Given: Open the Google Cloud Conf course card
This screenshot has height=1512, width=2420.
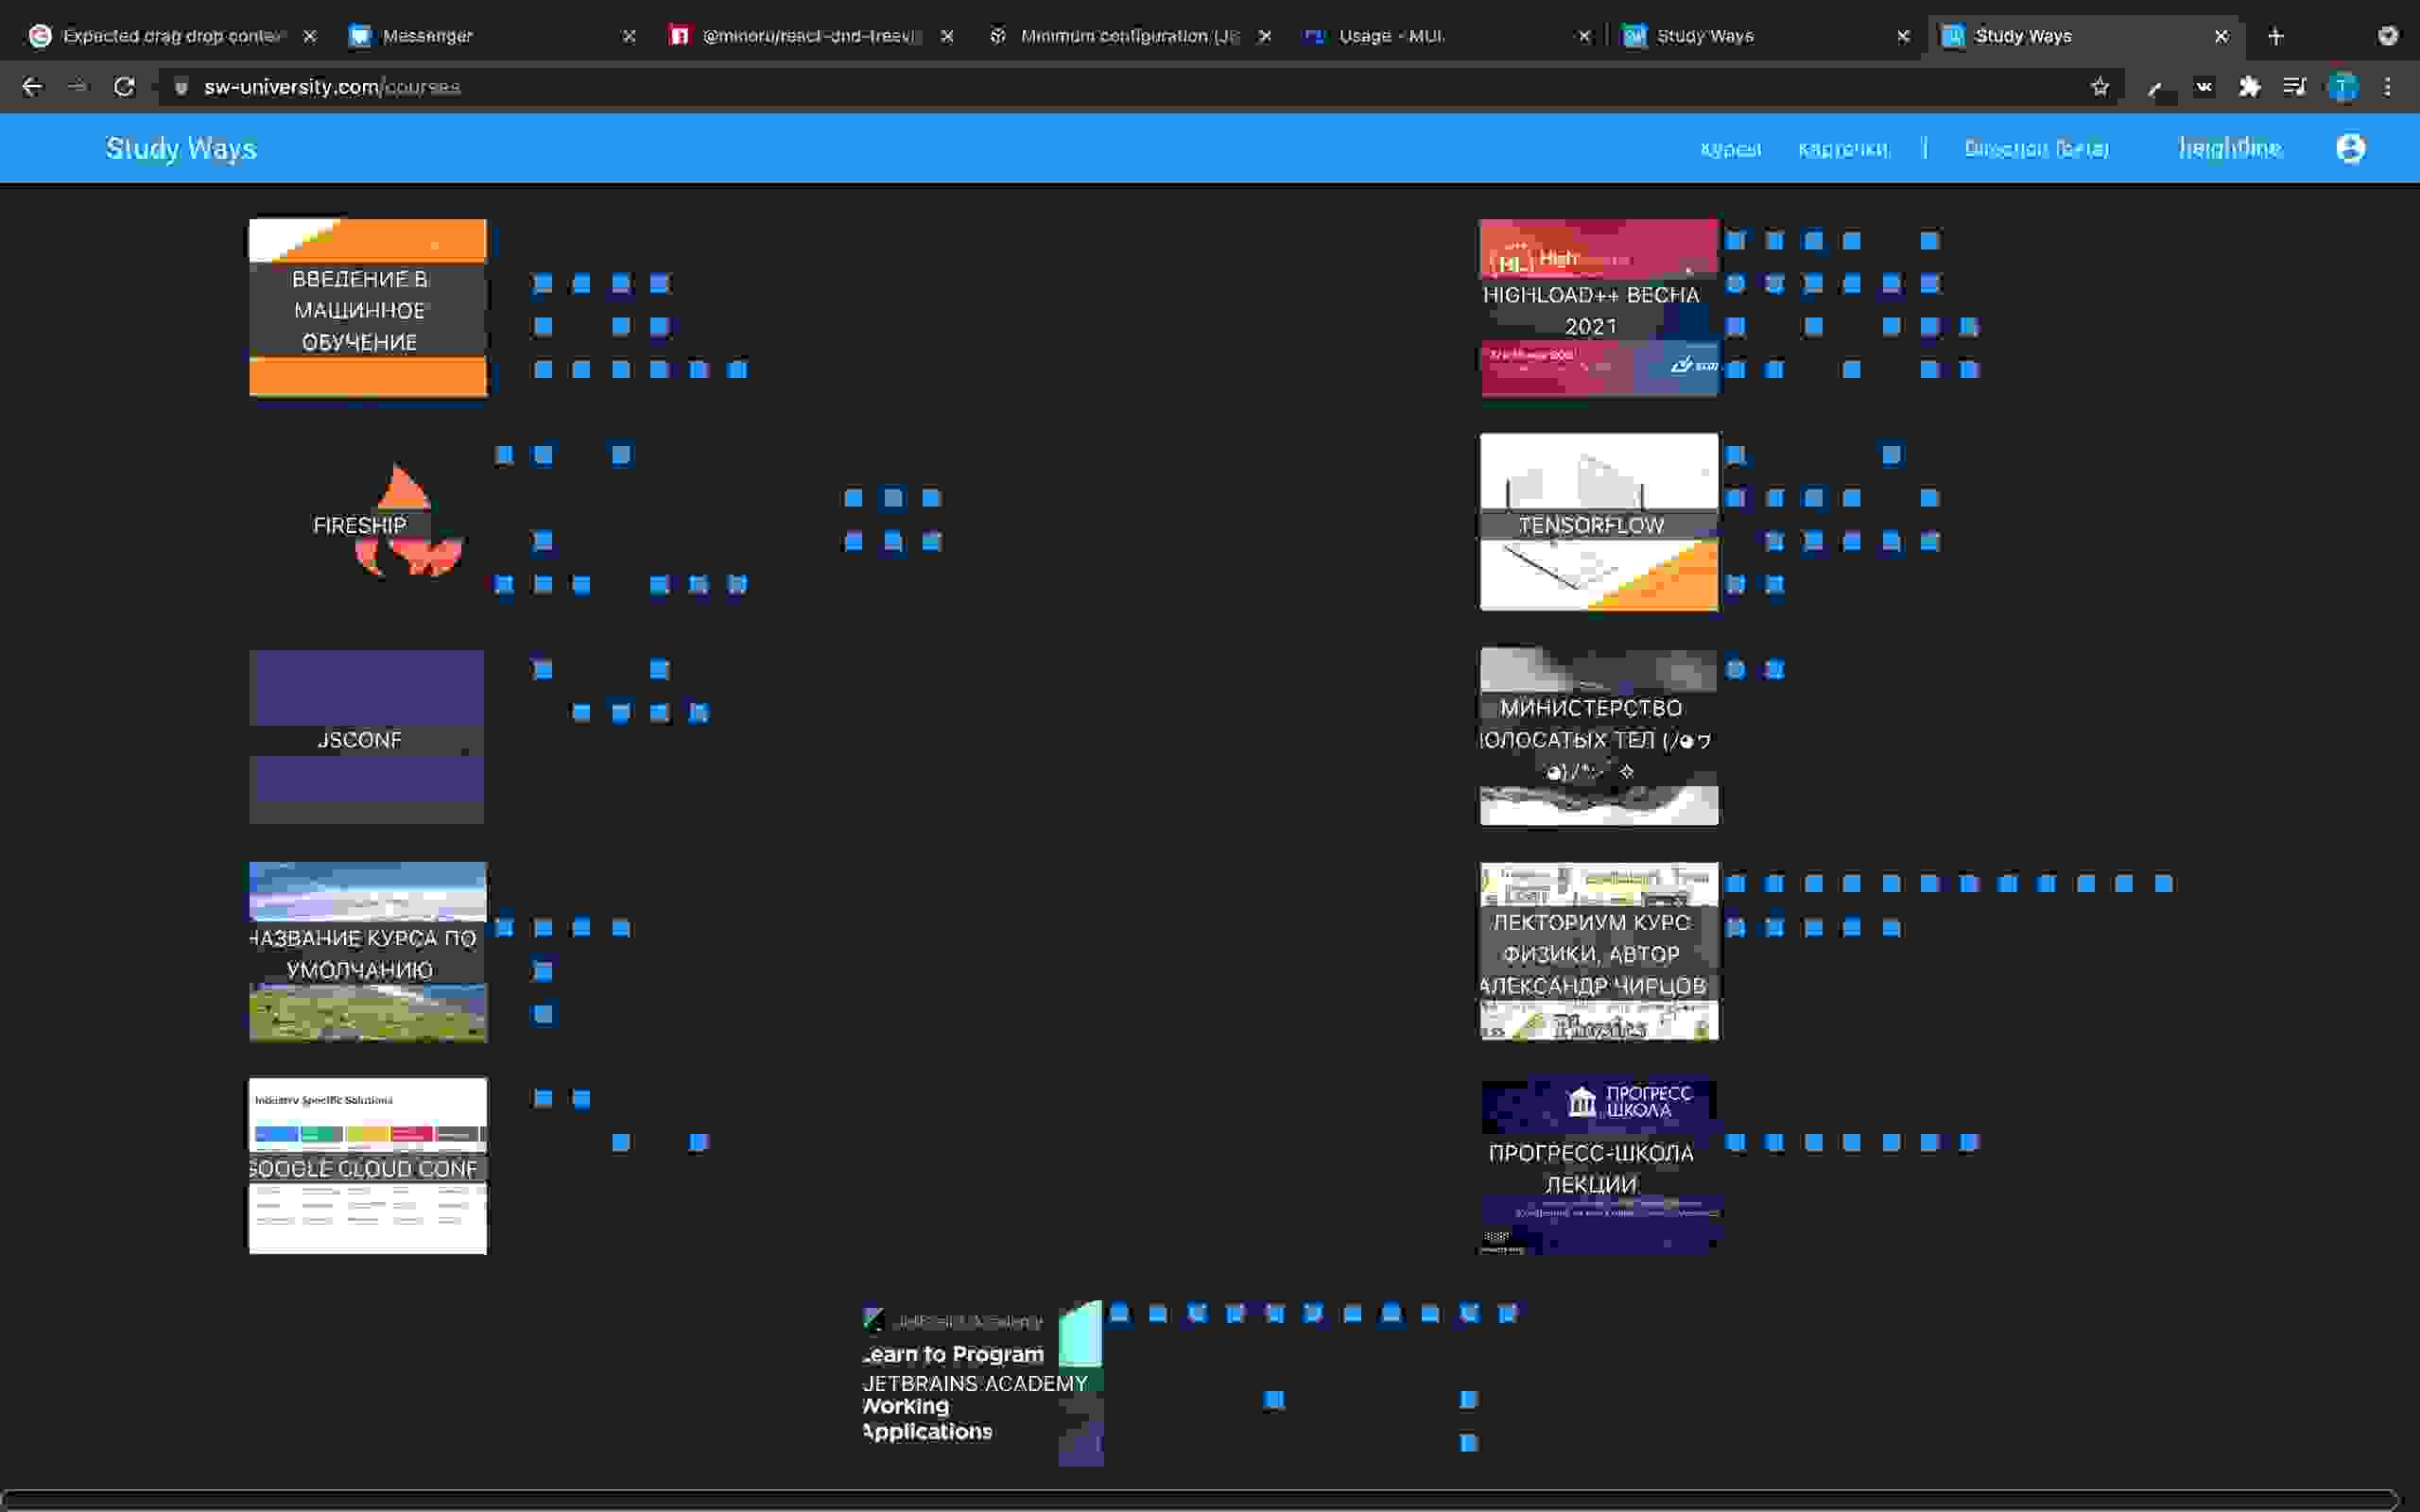Looking at the screenshot, I should [x=368, y=1166].
